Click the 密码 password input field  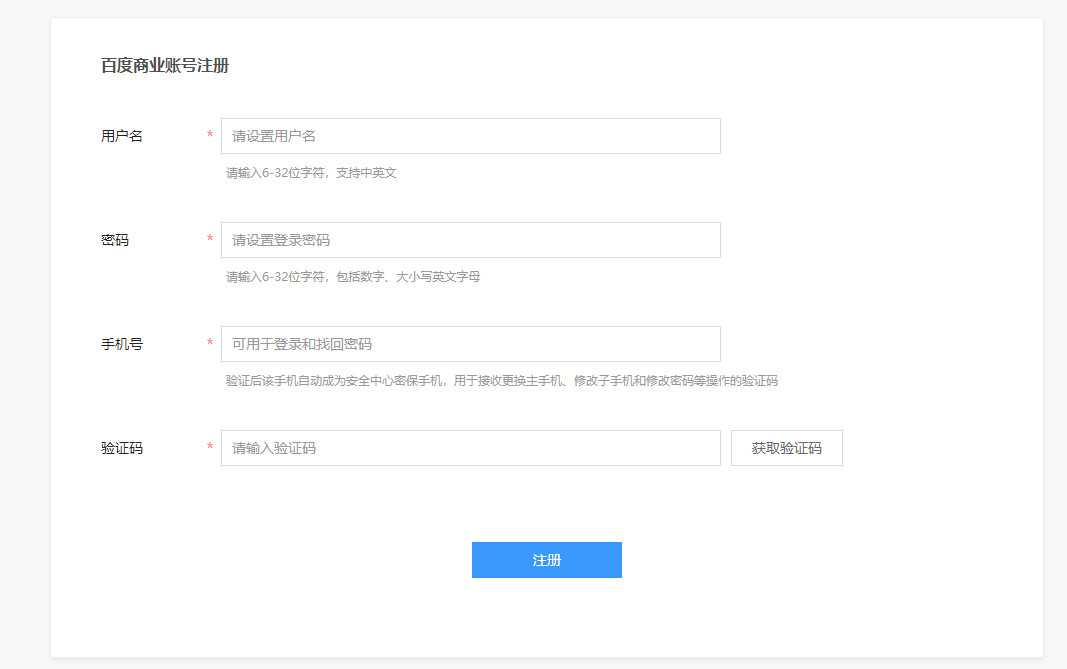click(470, 240)
